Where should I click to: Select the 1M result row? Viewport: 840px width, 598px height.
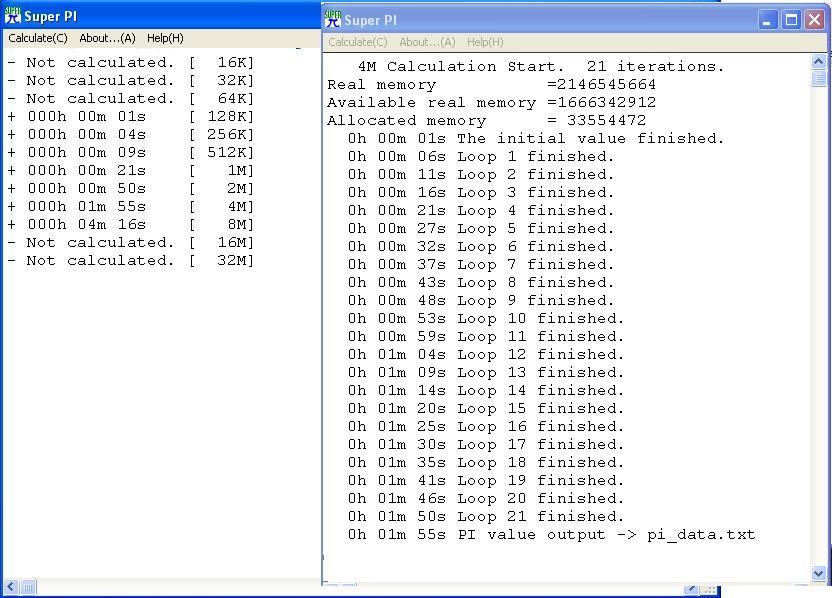(x=130, y=170)
